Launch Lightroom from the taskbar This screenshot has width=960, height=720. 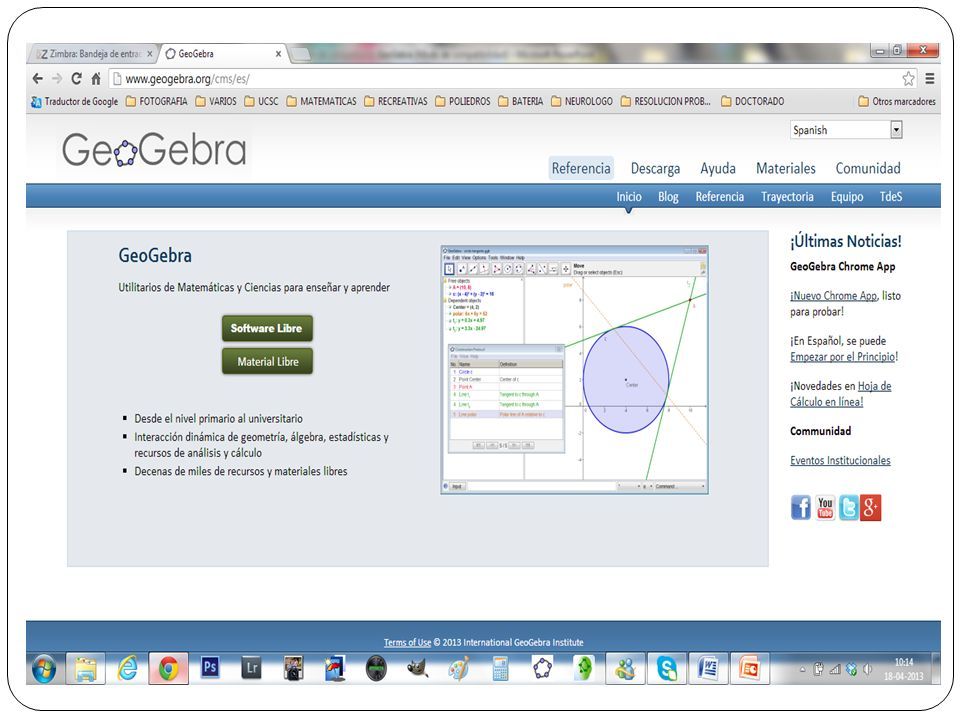[x=252, y=667]
